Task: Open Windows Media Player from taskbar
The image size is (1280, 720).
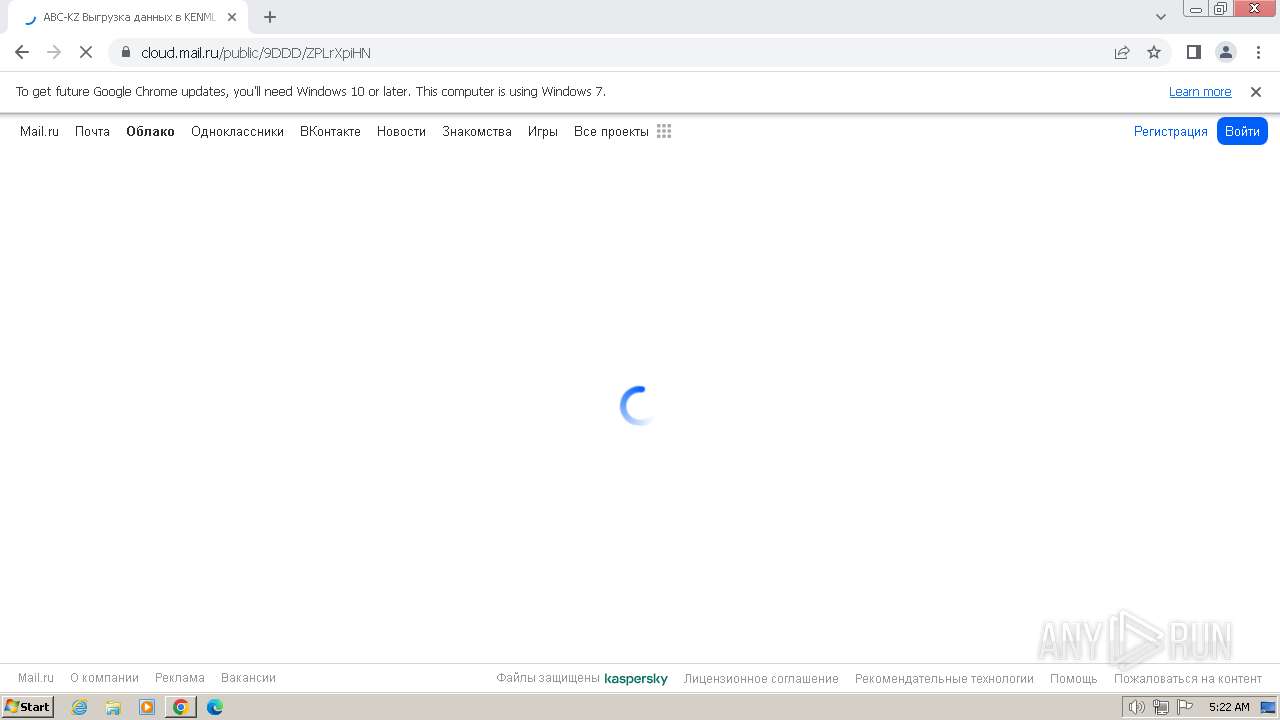Action: point(147,707)
